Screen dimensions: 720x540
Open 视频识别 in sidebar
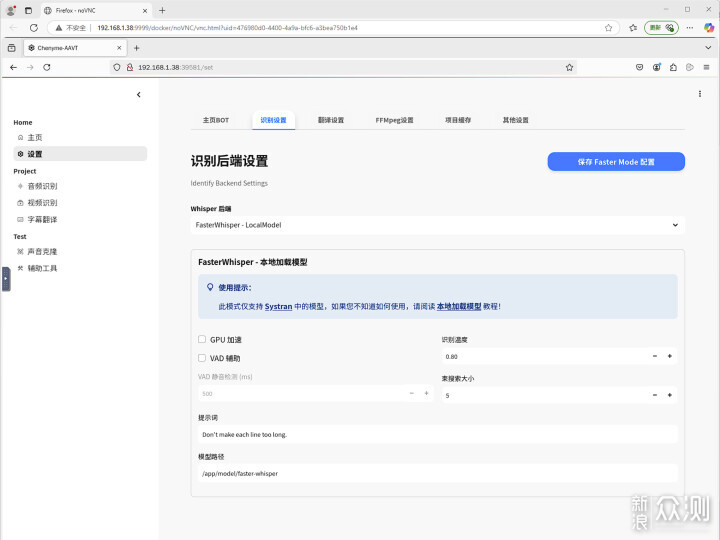(80, 202)
